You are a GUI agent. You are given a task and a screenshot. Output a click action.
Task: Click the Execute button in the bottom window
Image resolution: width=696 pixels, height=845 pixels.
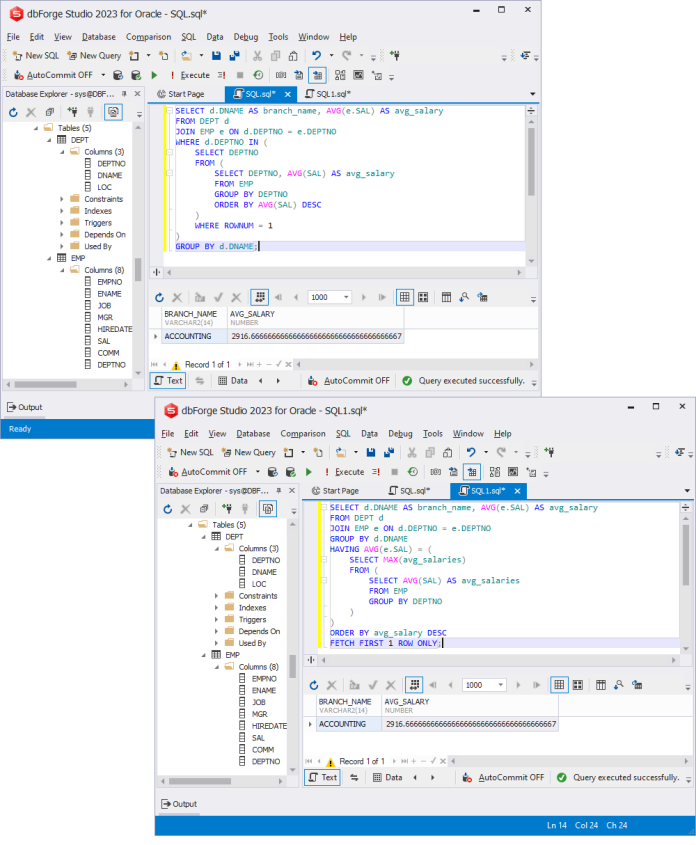pyautogui.click(x=344, y=472)
